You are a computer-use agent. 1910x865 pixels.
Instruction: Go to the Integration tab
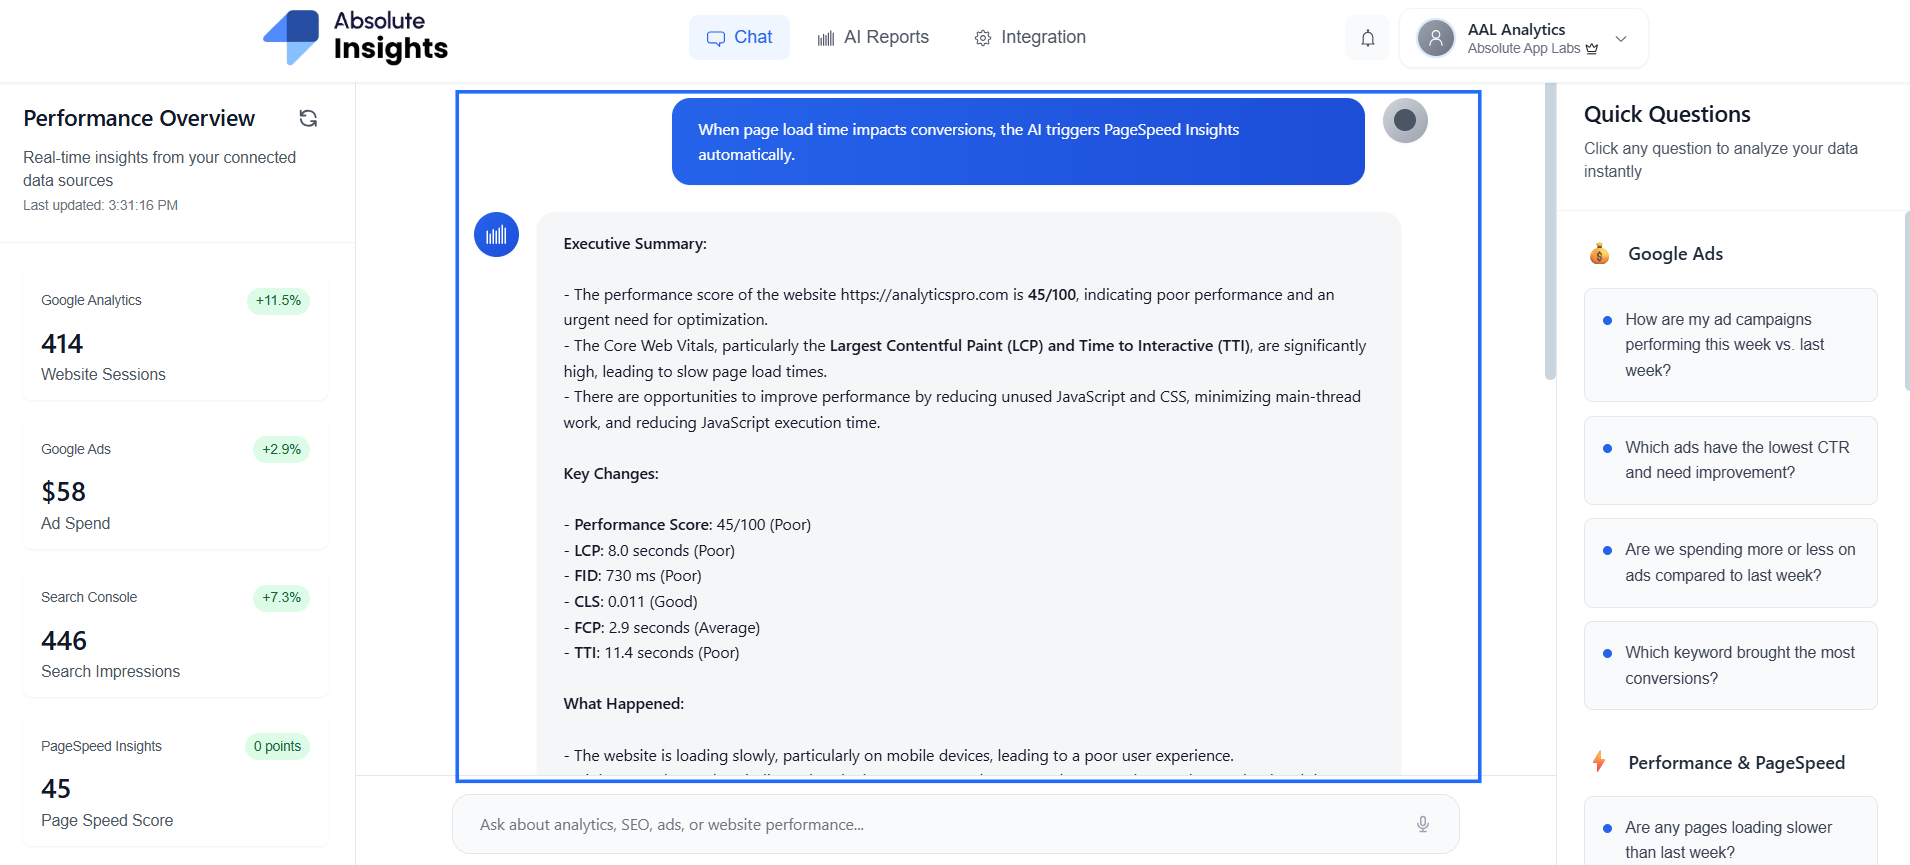(x=1030, y=38)
